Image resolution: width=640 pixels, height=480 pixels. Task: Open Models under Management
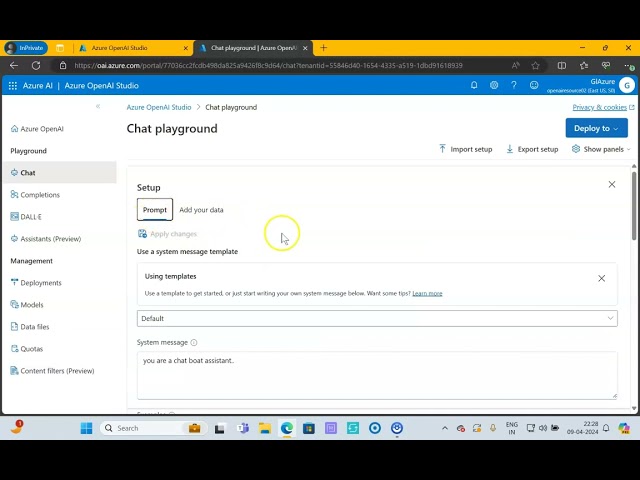(27, 305)
